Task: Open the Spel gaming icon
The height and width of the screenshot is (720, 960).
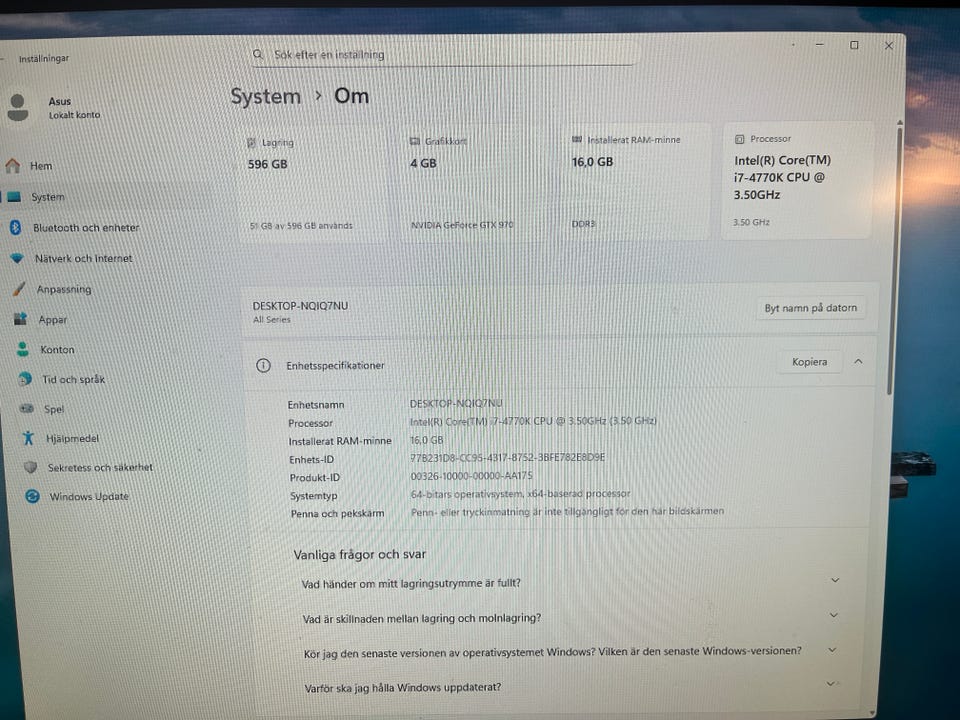Action: tap(27, 408)
